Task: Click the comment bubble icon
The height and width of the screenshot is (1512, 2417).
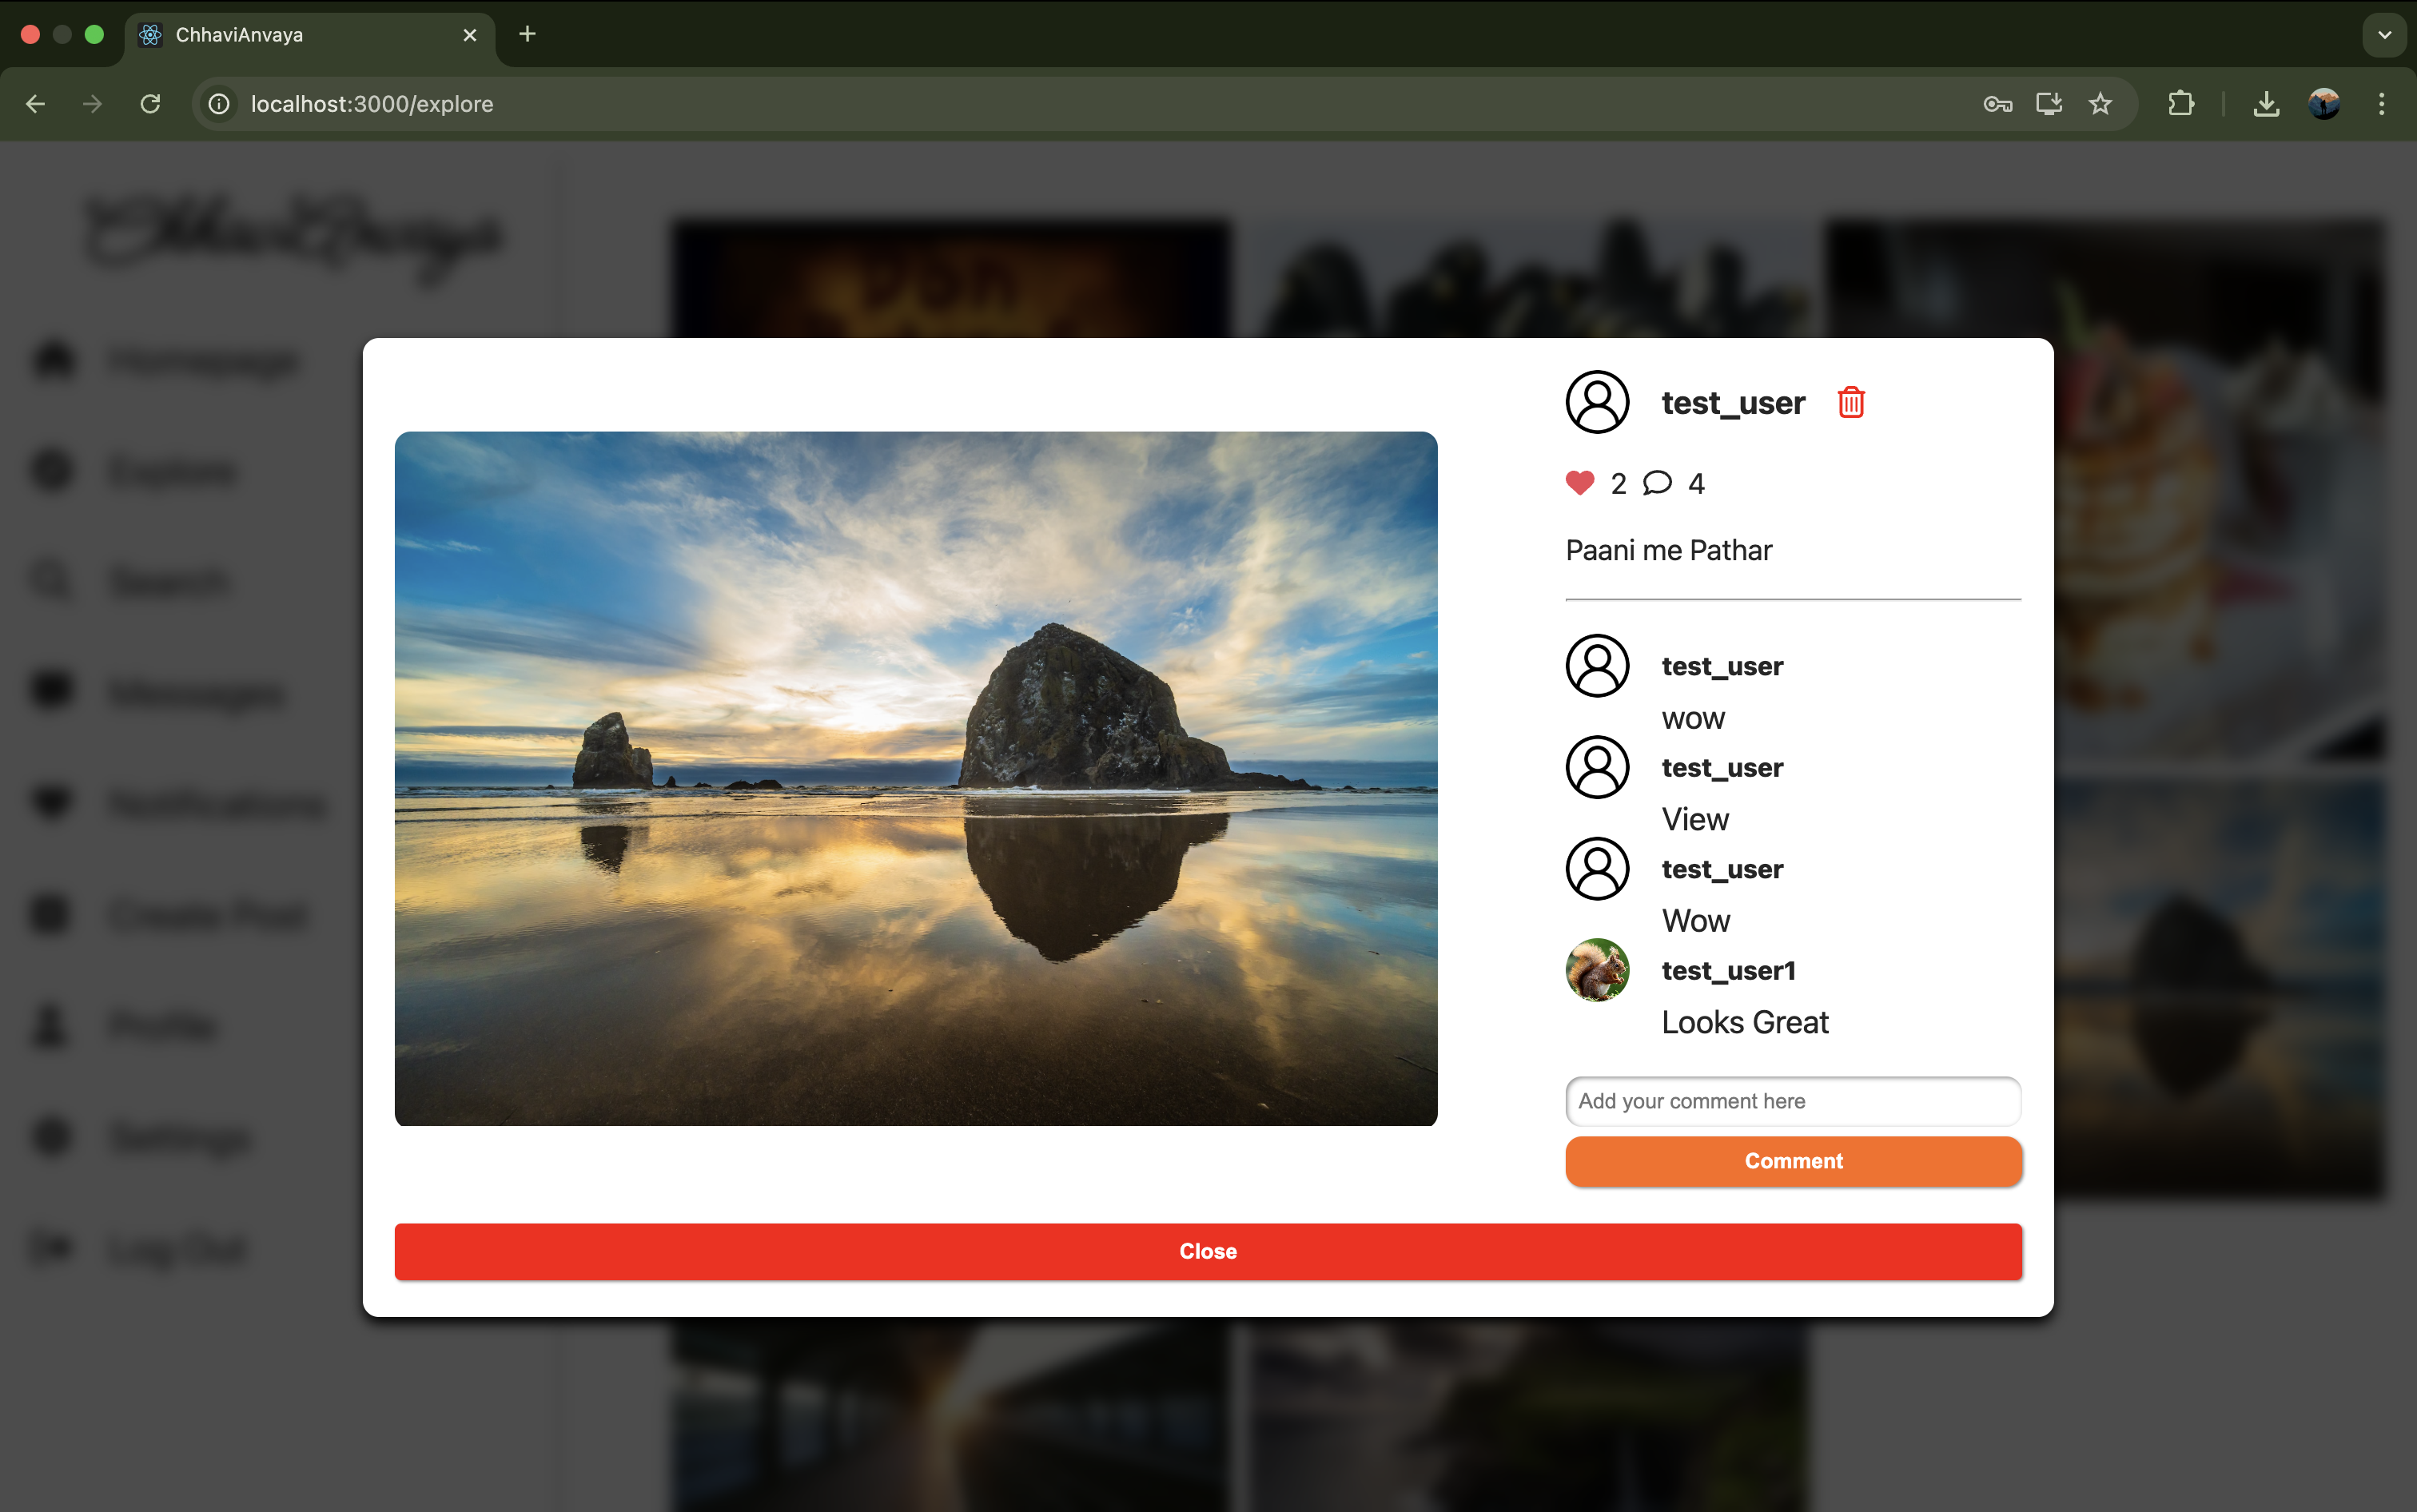Action: point(1657,483)
